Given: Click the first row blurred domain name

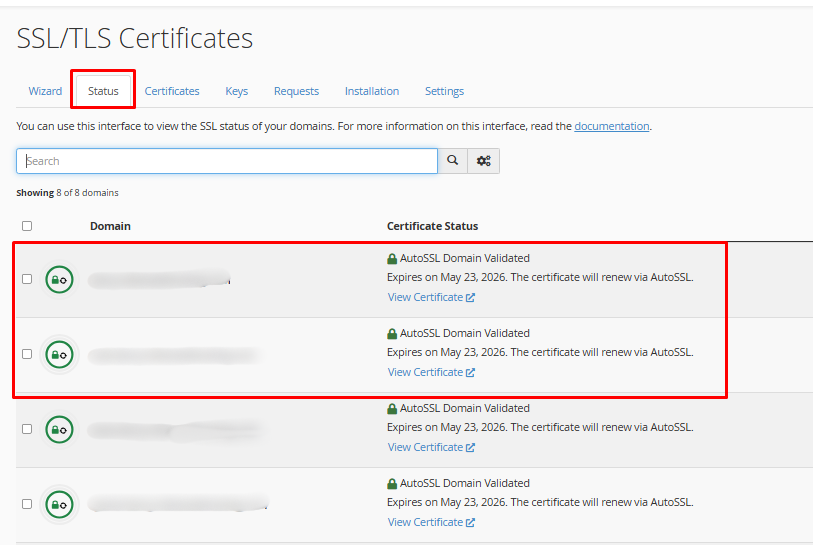Looking at the screenshot, I should pyautogui.click(x=159, y=280).
